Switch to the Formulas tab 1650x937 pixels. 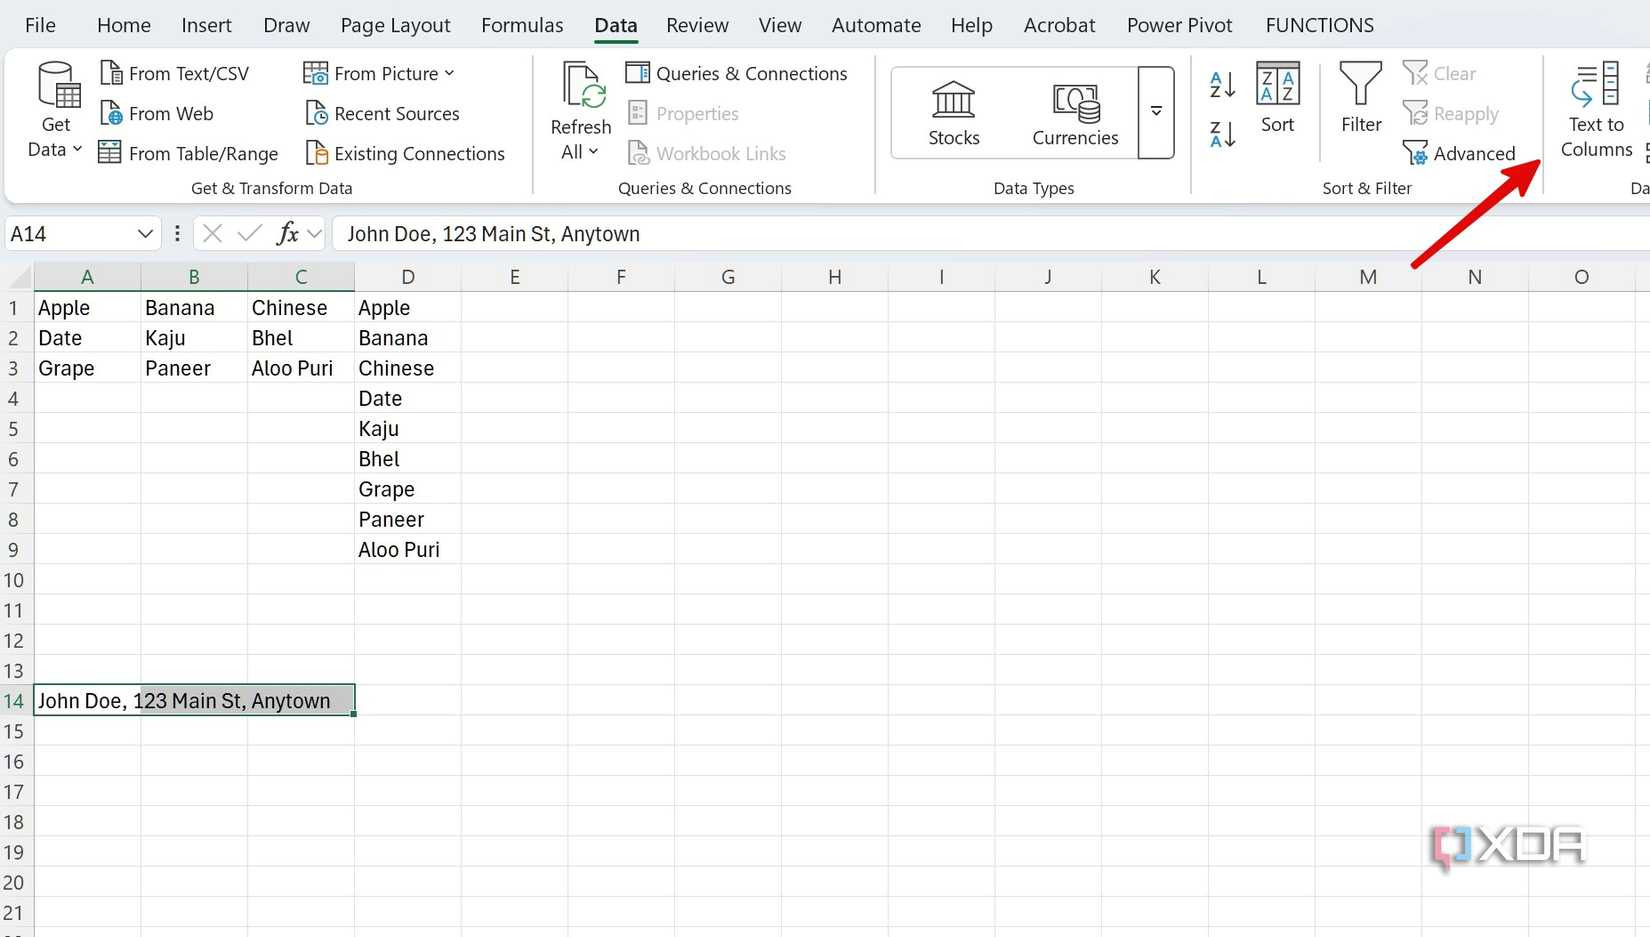click(522, 25)
